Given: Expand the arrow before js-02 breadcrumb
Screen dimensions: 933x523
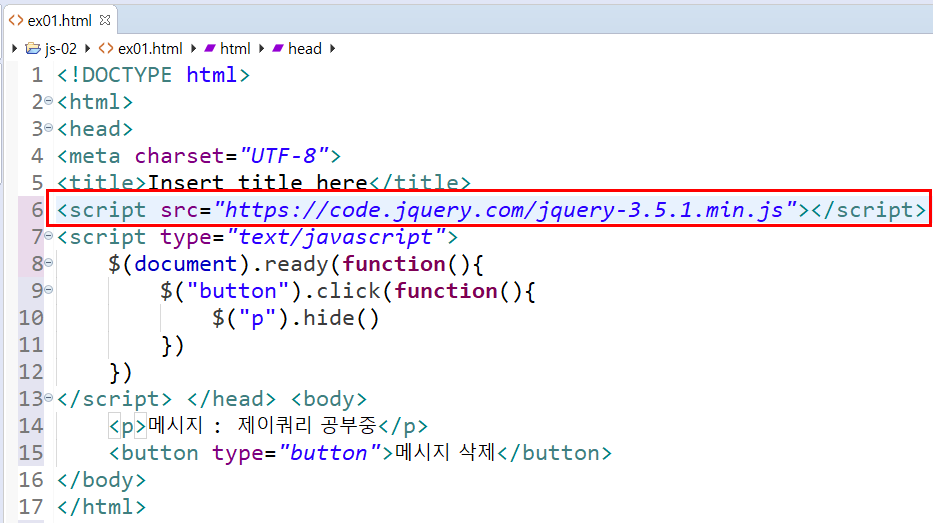Looking at the screenshot, I should tap(14, 49).
